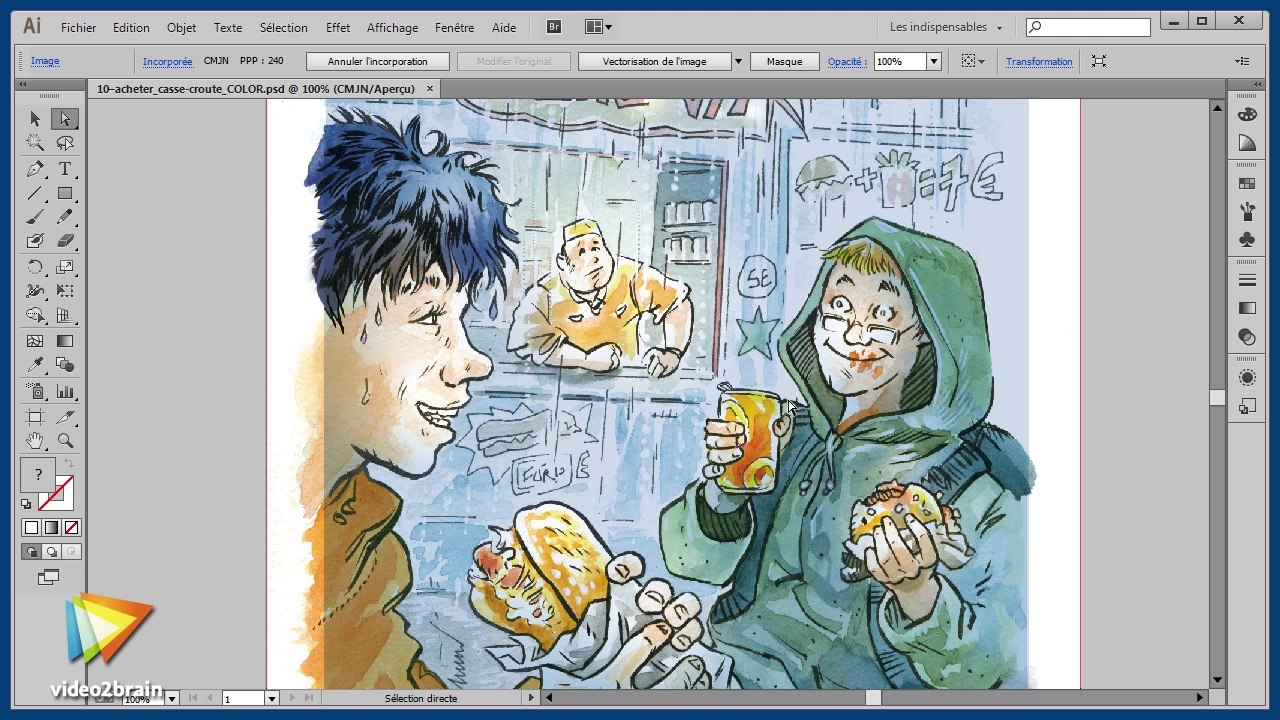Select the Free Transform tool
The width and height of the screenshot is (1280, 720).
point(65,291)
